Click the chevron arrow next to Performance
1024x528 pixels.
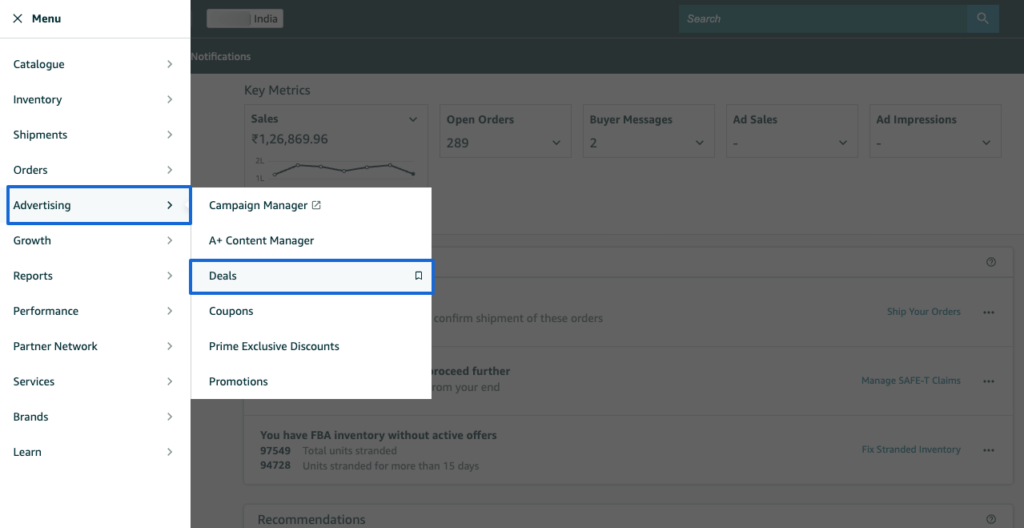point(170,311)
